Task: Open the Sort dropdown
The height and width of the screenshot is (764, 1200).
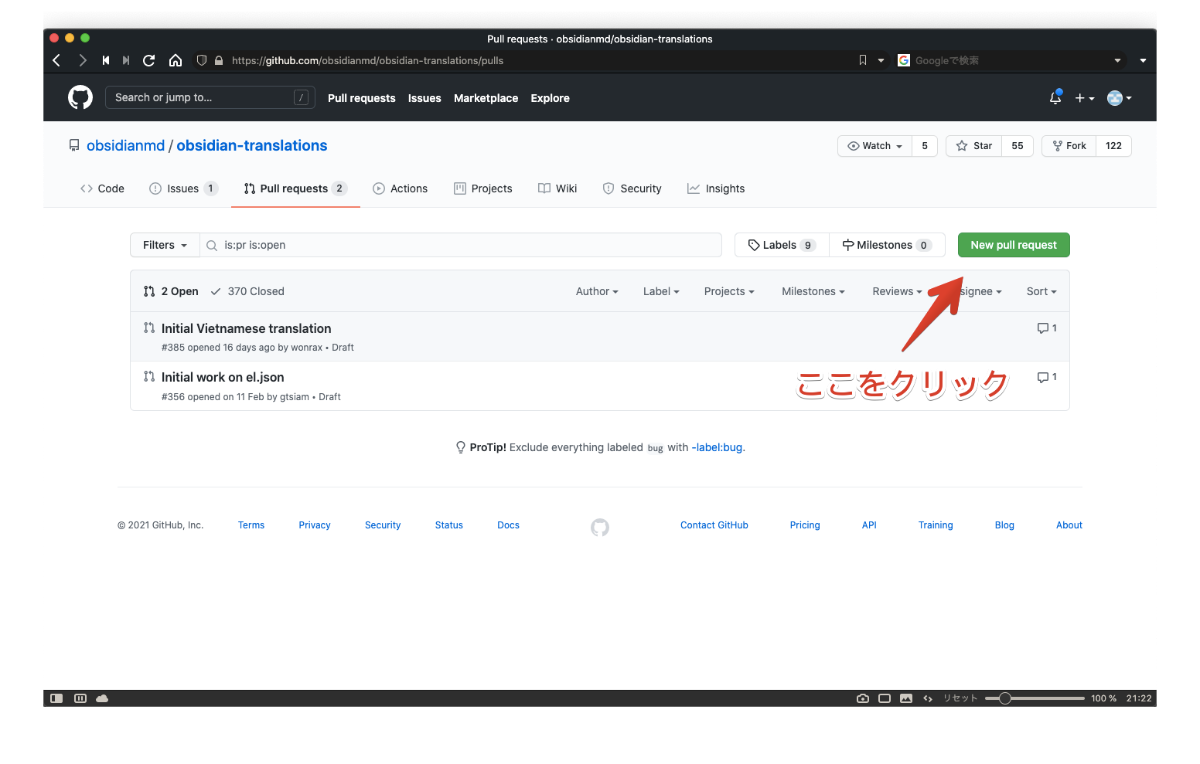Action: (x=1041, y=291)
